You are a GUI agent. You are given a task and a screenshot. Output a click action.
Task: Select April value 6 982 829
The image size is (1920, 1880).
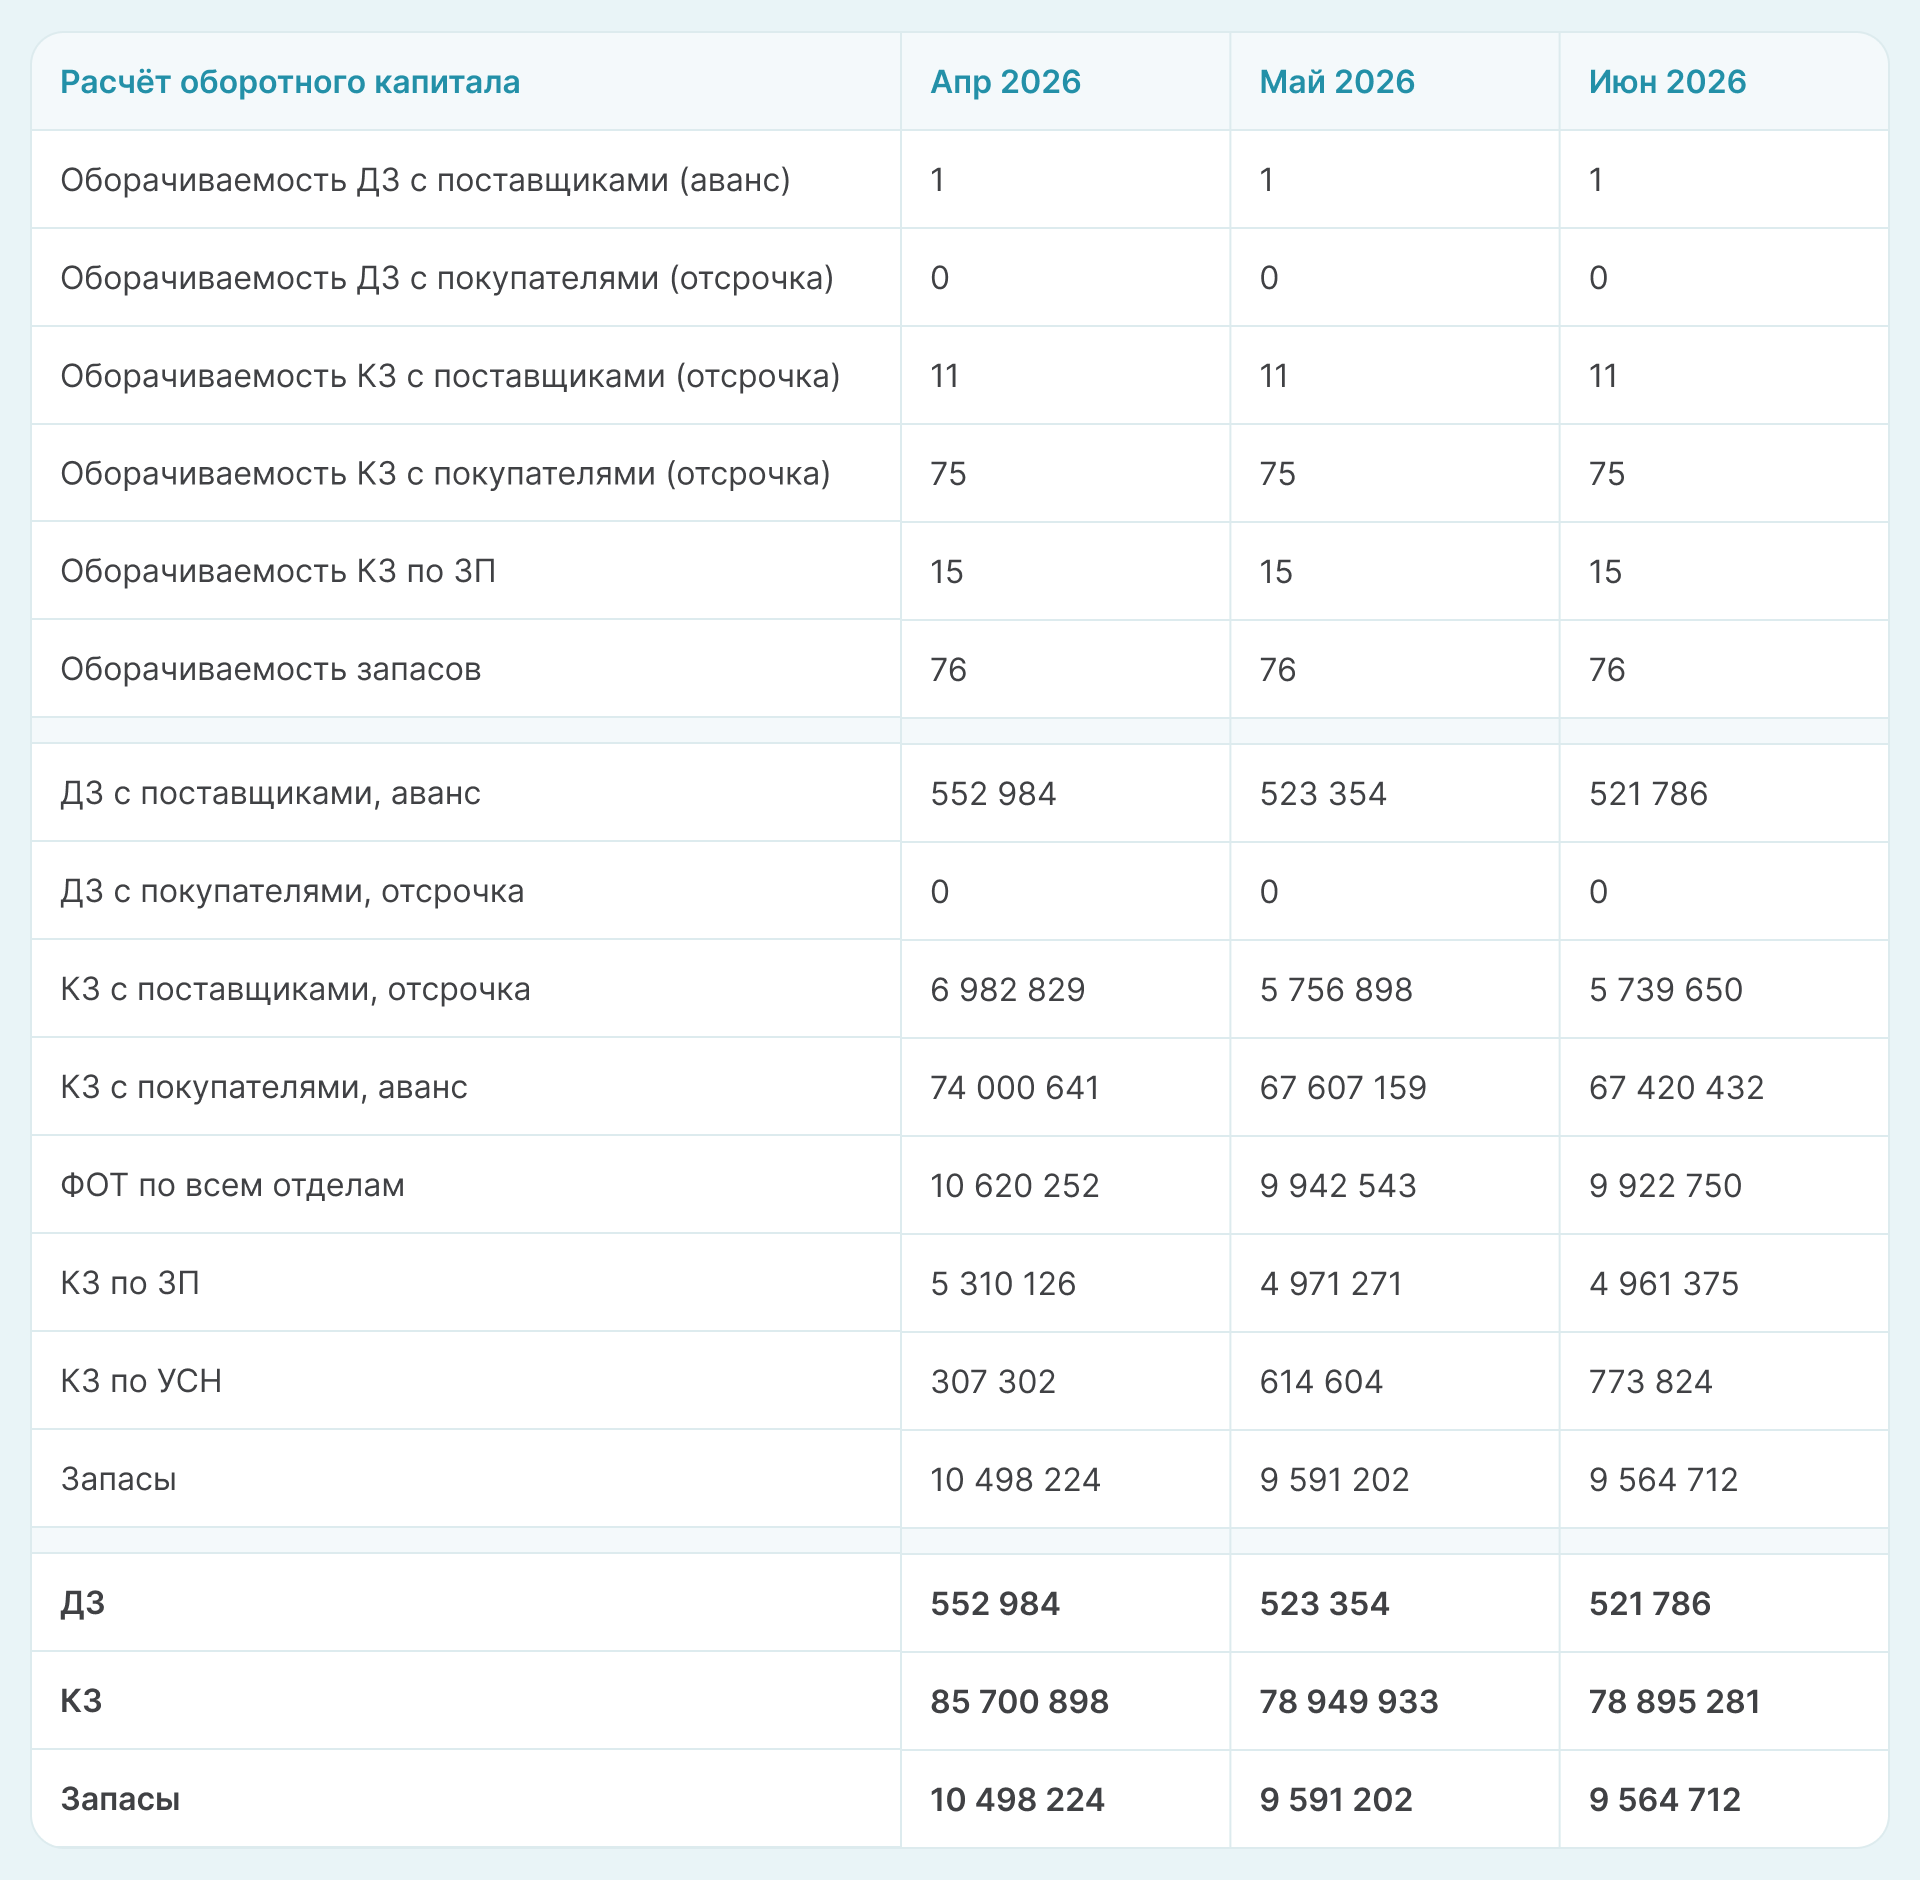click(x=1007, y=989)
